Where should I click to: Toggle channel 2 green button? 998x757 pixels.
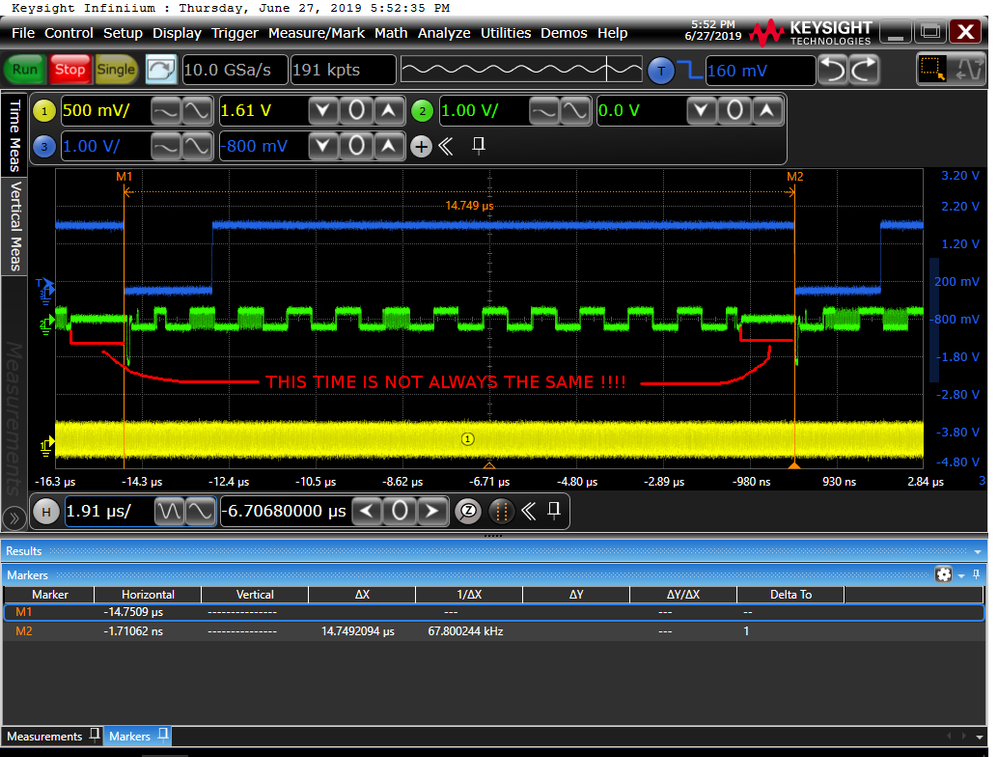tap(422, 111)
